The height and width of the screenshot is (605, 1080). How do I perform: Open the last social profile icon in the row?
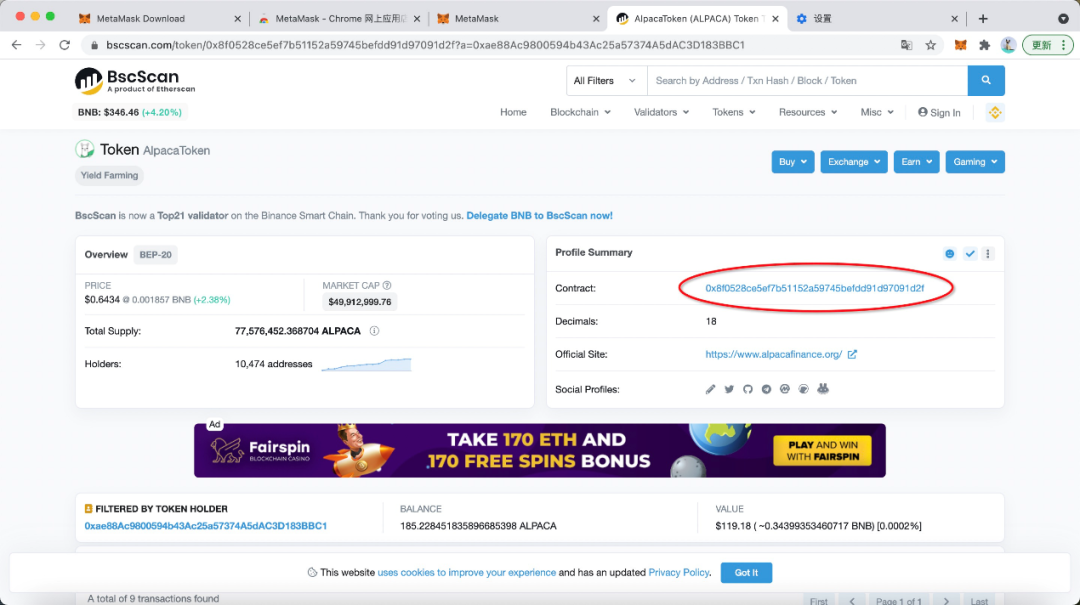coord(822,389)
